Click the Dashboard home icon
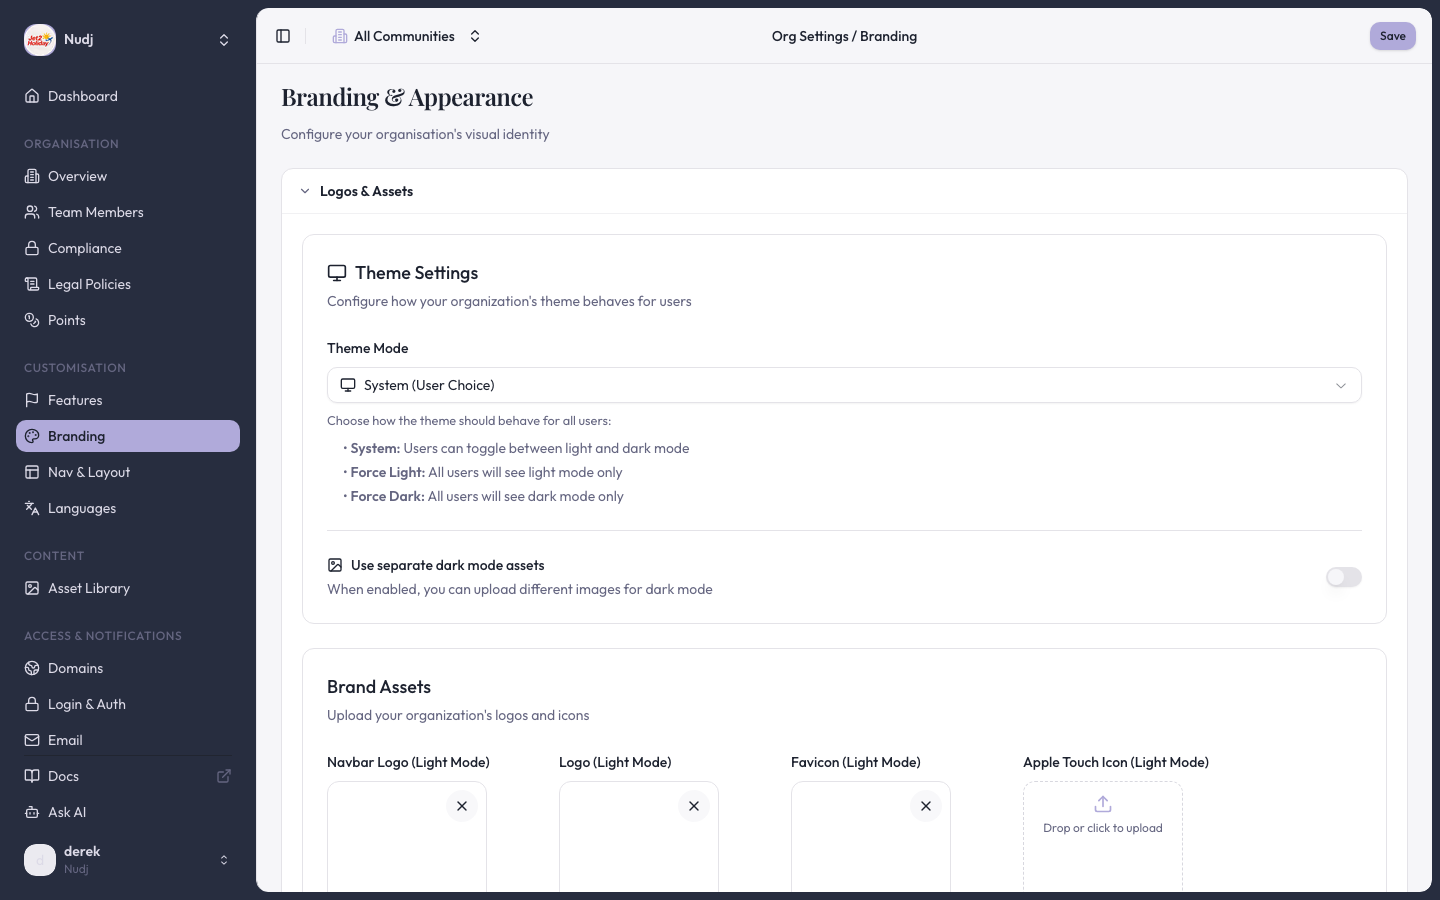The height and width of the screenshot is (900, 1440). (32, 96)
